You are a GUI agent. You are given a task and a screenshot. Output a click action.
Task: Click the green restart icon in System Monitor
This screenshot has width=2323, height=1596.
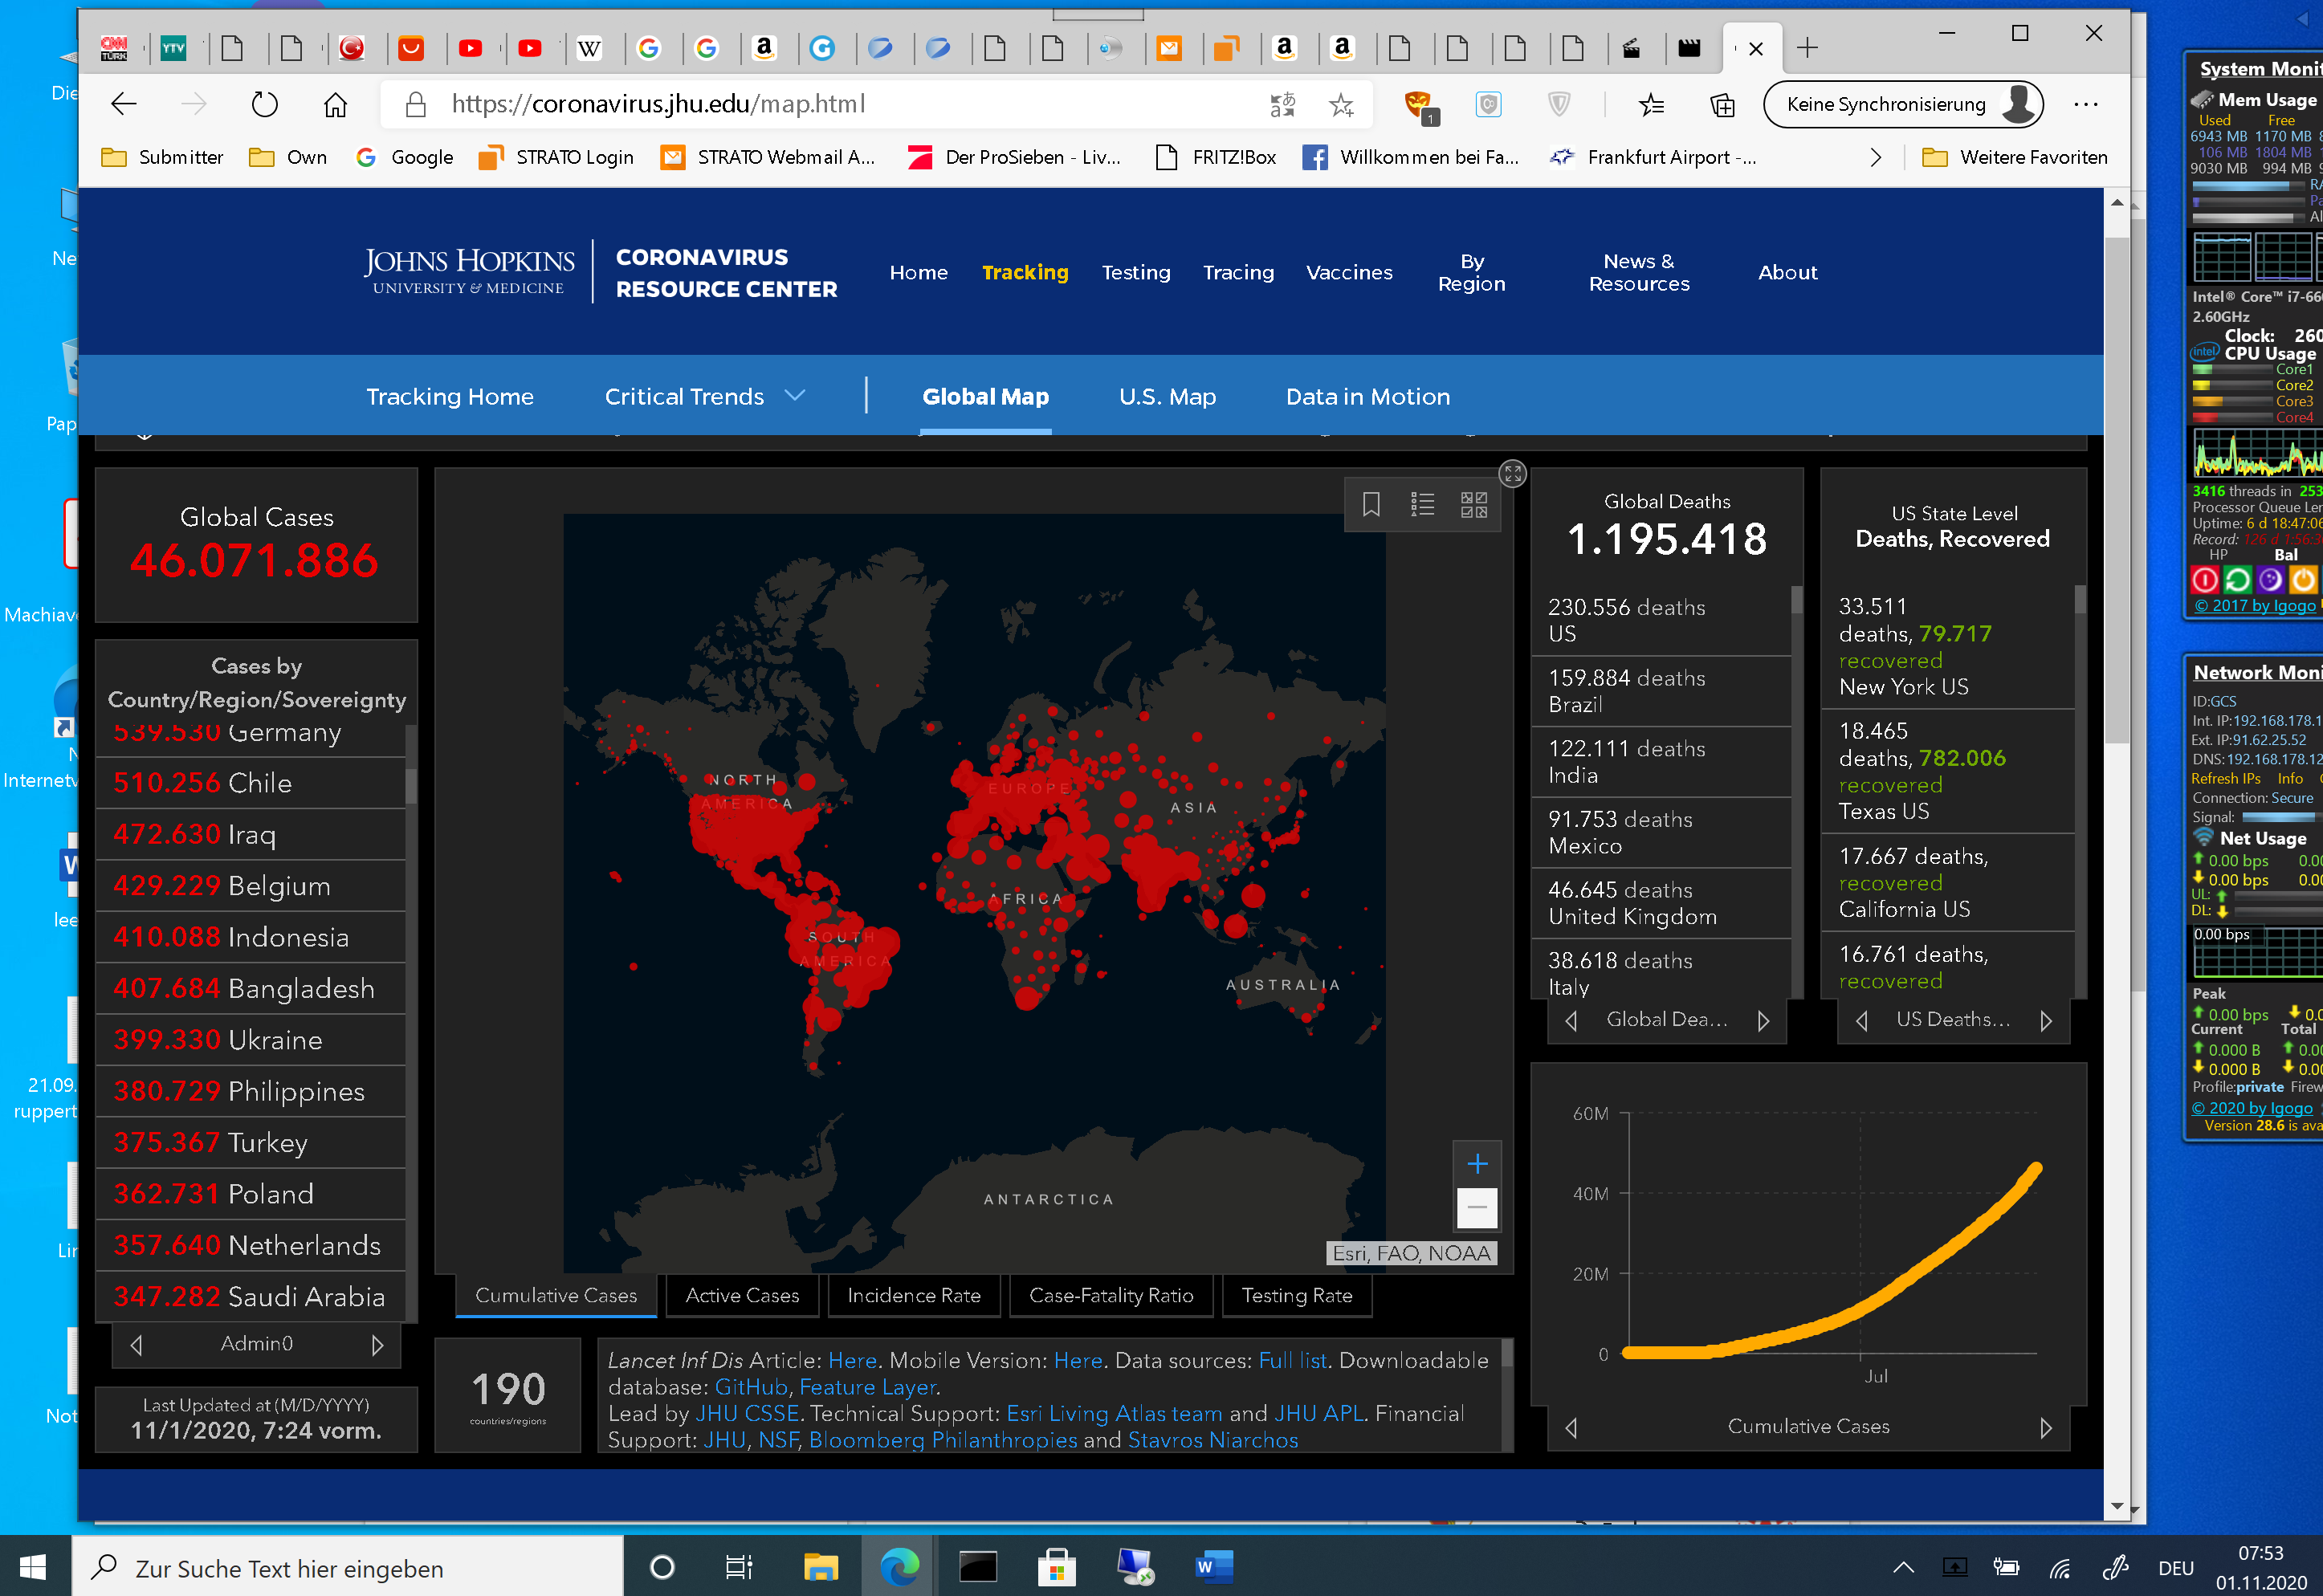coord(2237,580)
